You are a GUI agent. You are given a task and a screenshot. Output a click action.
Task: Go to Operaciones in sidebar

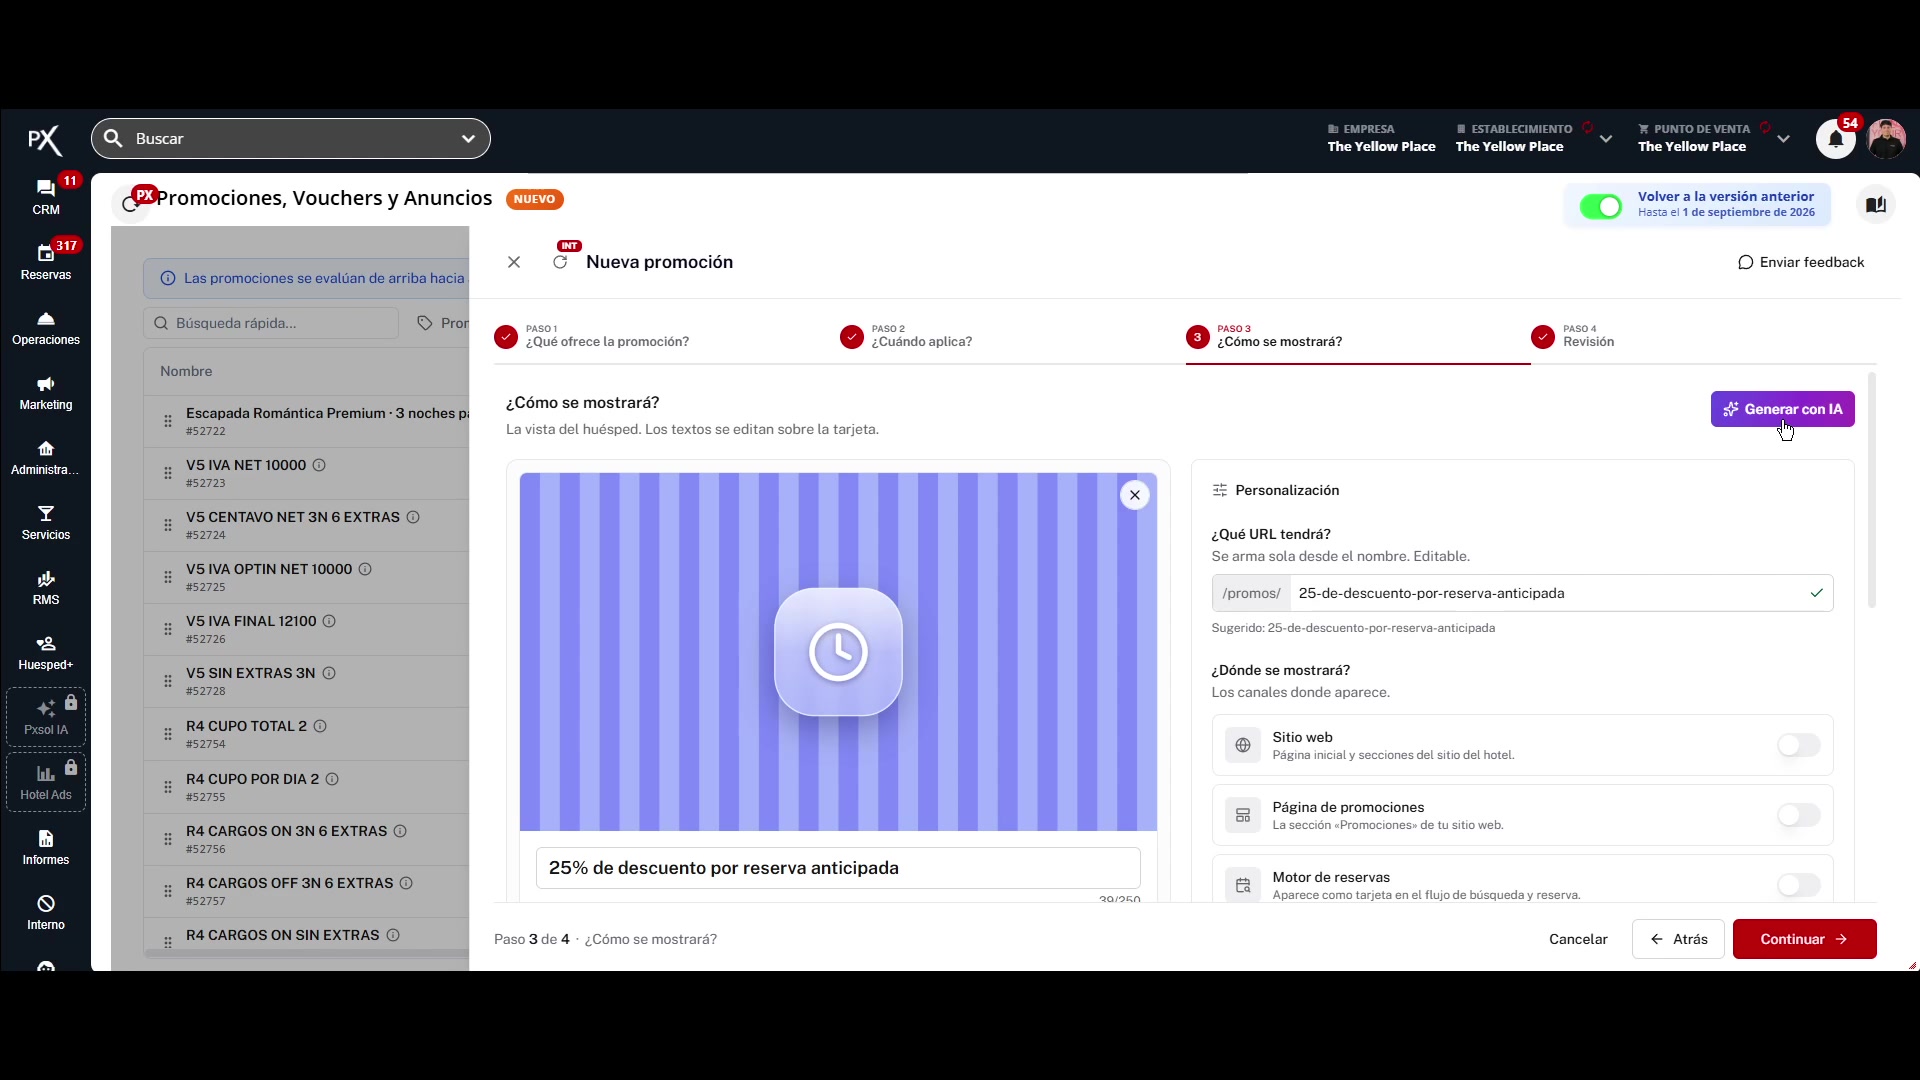[x=46, y=328]
